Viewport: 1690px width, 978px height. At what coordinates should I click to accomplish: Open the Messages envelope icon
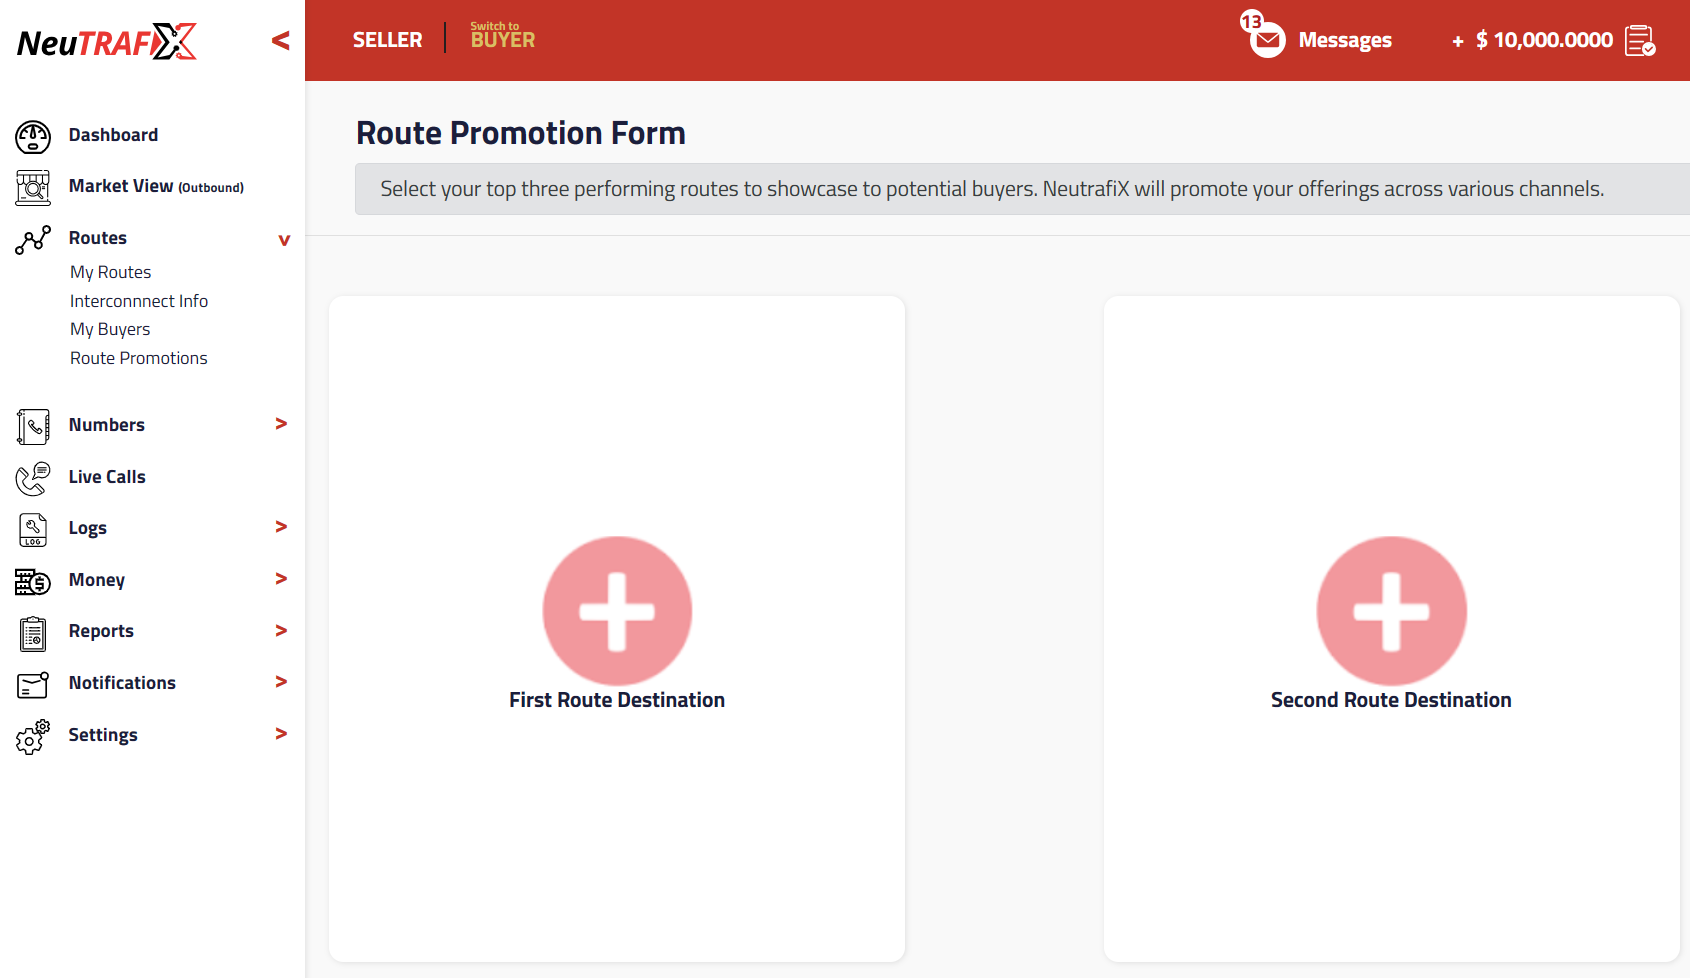1268,41
